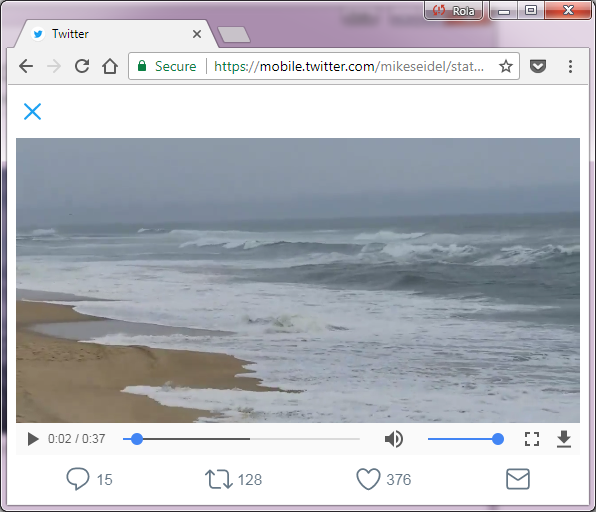The image size is (596, 512).
Task: Click the 0:02 / 0:37 time display
Action: pos(76,439)
